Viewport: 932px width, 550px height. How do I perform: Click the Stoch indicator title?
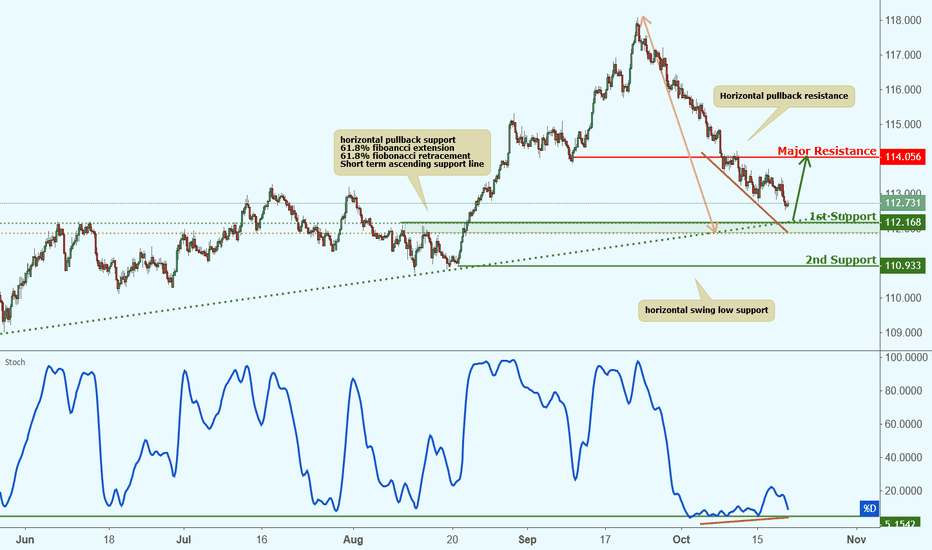[x=15, y=362]
